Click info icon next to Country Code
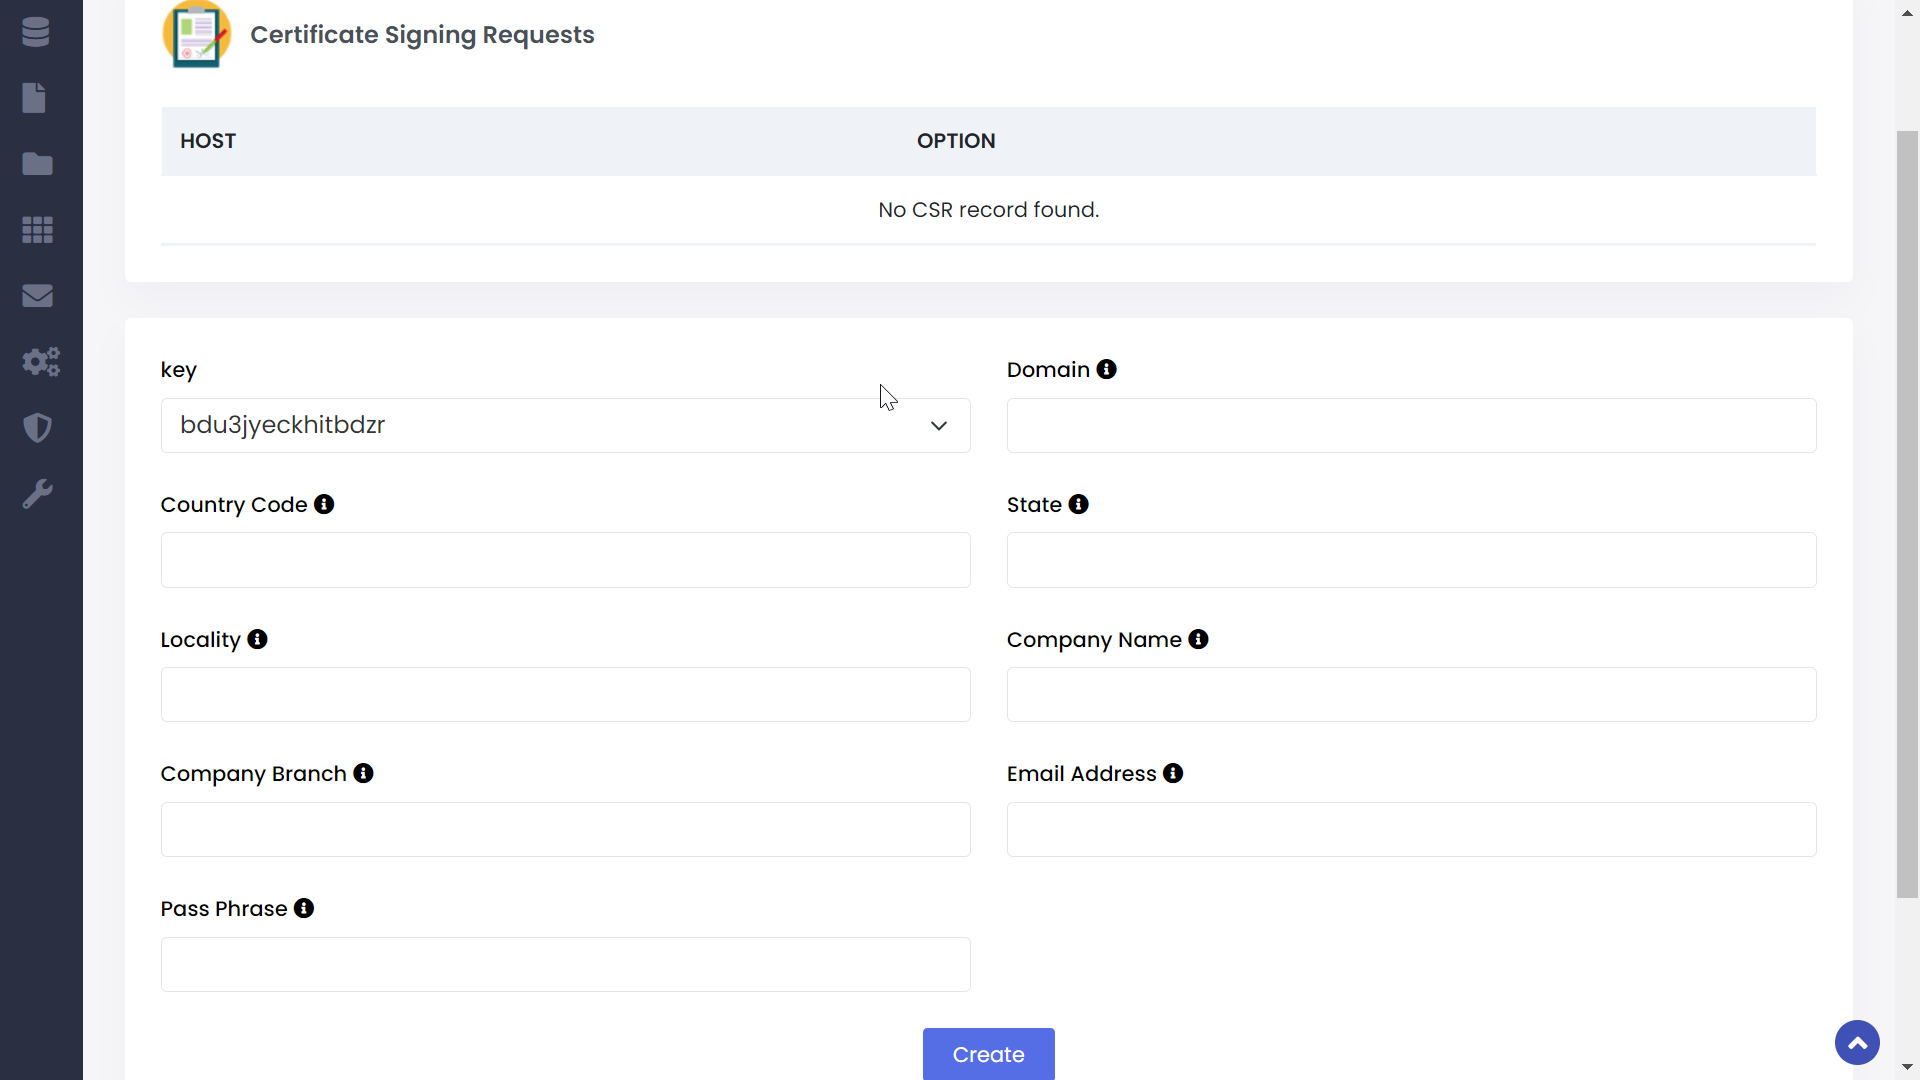This screenshot has width=1920, height=1080. click(x=326, y=504)
